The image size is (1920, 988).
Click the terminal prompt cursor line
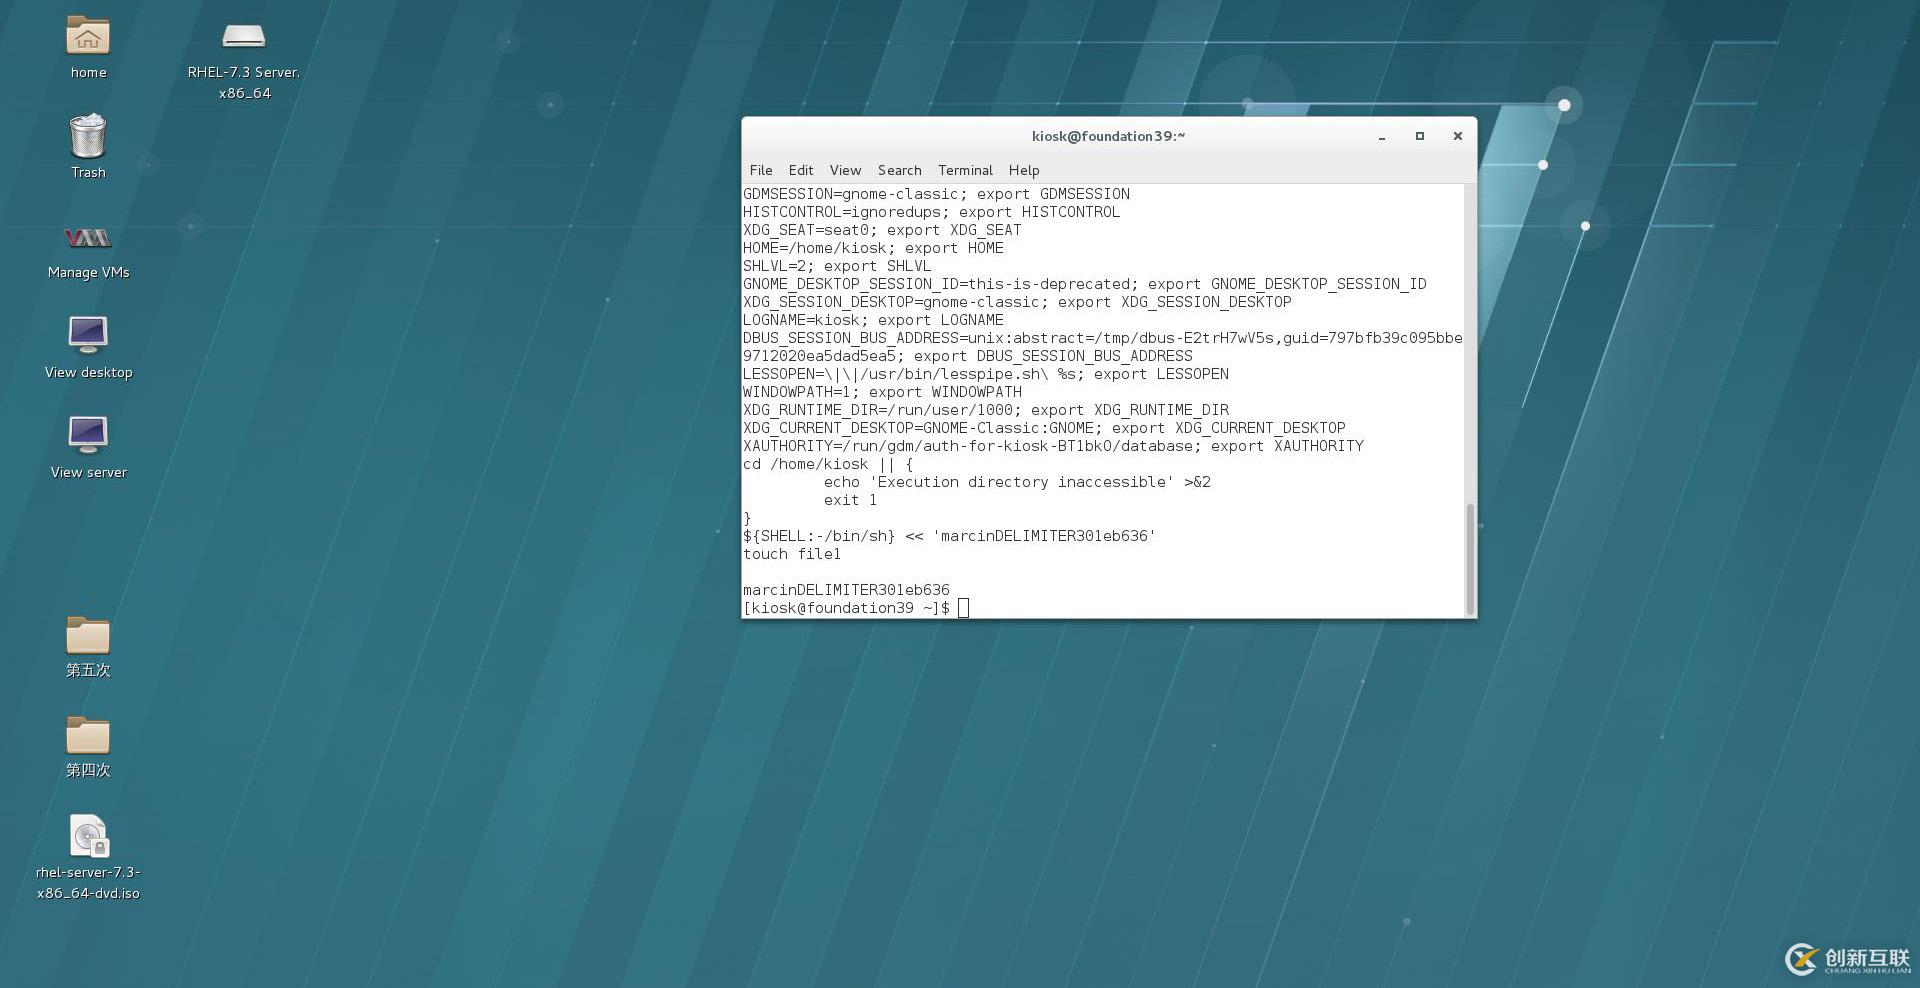click(x=856, y=608)
